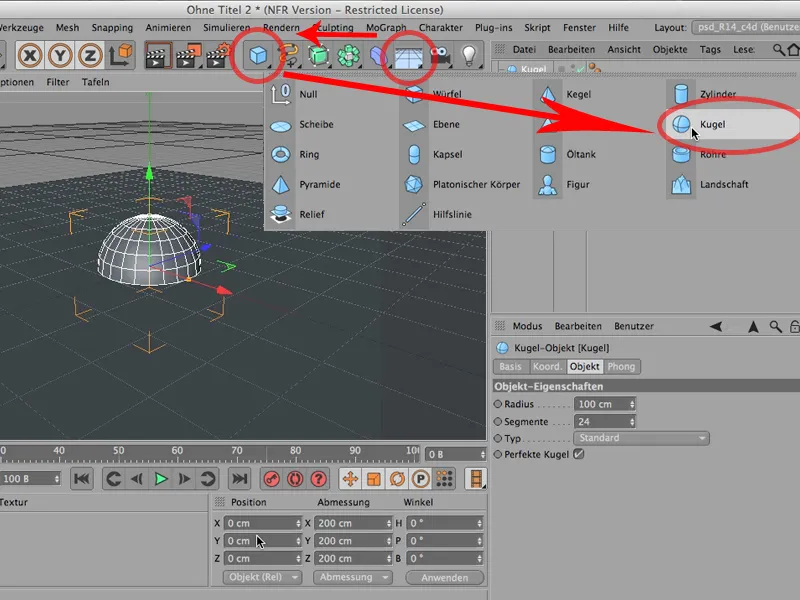Viewport: 800px width, 600px height.
Task: Switch to the Phong tab
Action: 621,366
